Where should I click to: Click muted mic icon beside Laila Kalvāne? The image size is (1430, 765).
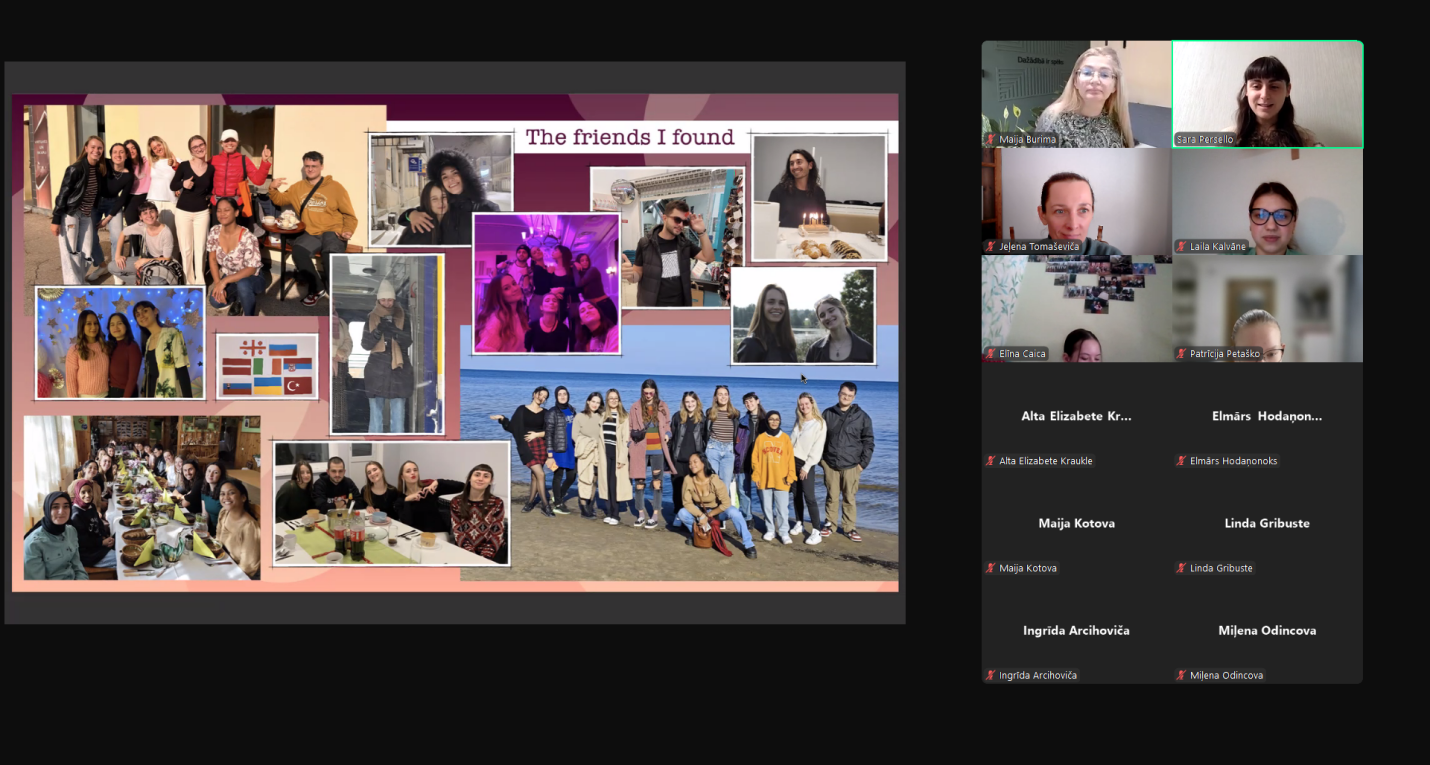coord(1182,247)
